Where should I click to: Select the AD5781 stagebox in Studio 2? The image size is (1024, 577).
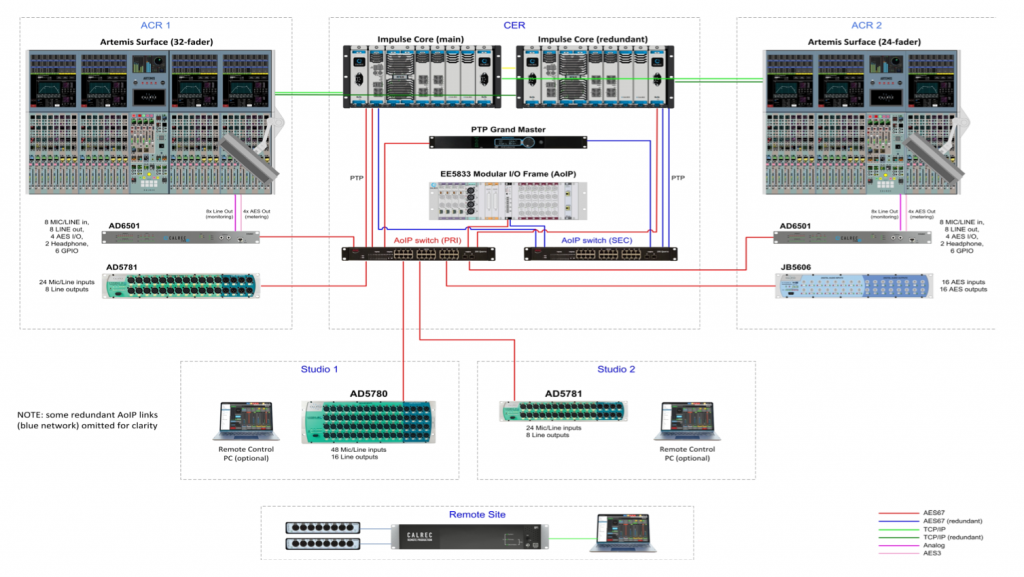click(x=564, y=411)
